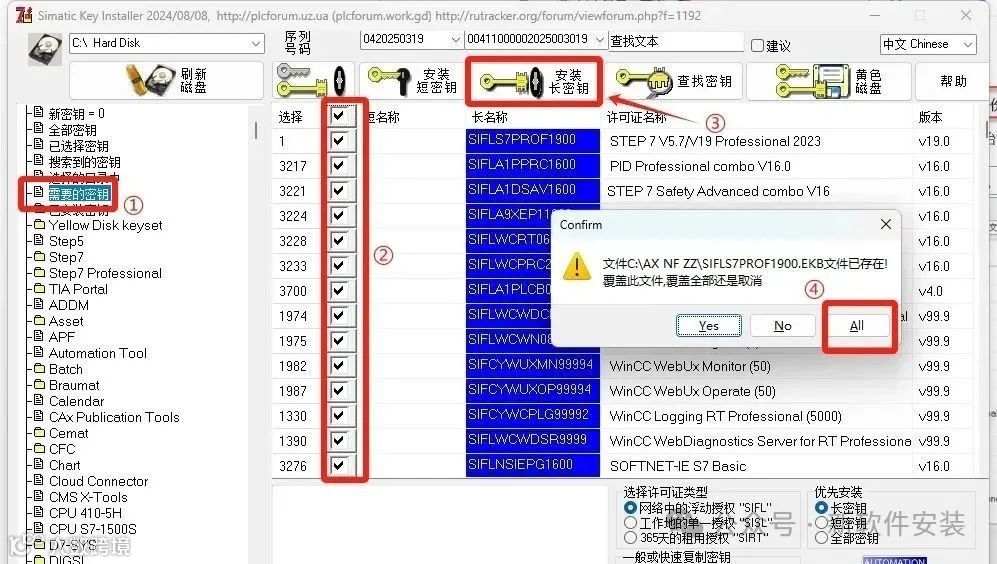
Task: Open the 00411000002025003019 dropdown
Action: point(600,39)
